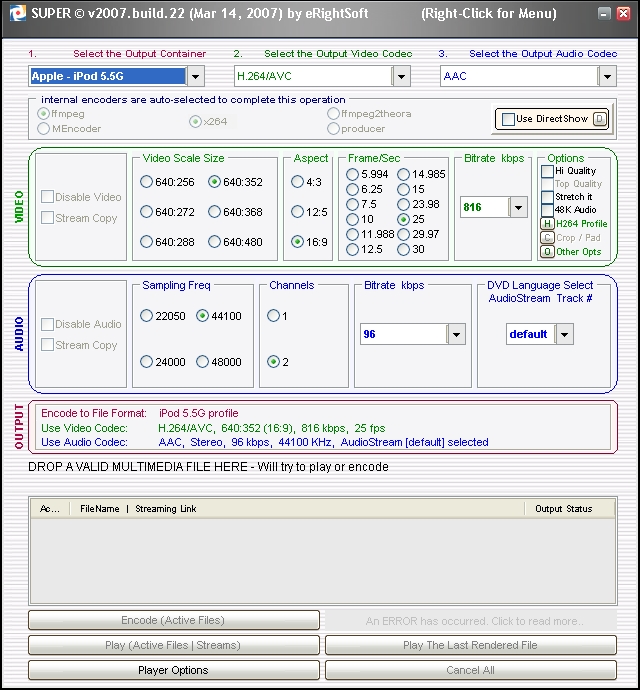Select the producer encoder
The width and height of the screenshot is (640, 690).
[333, 129]
